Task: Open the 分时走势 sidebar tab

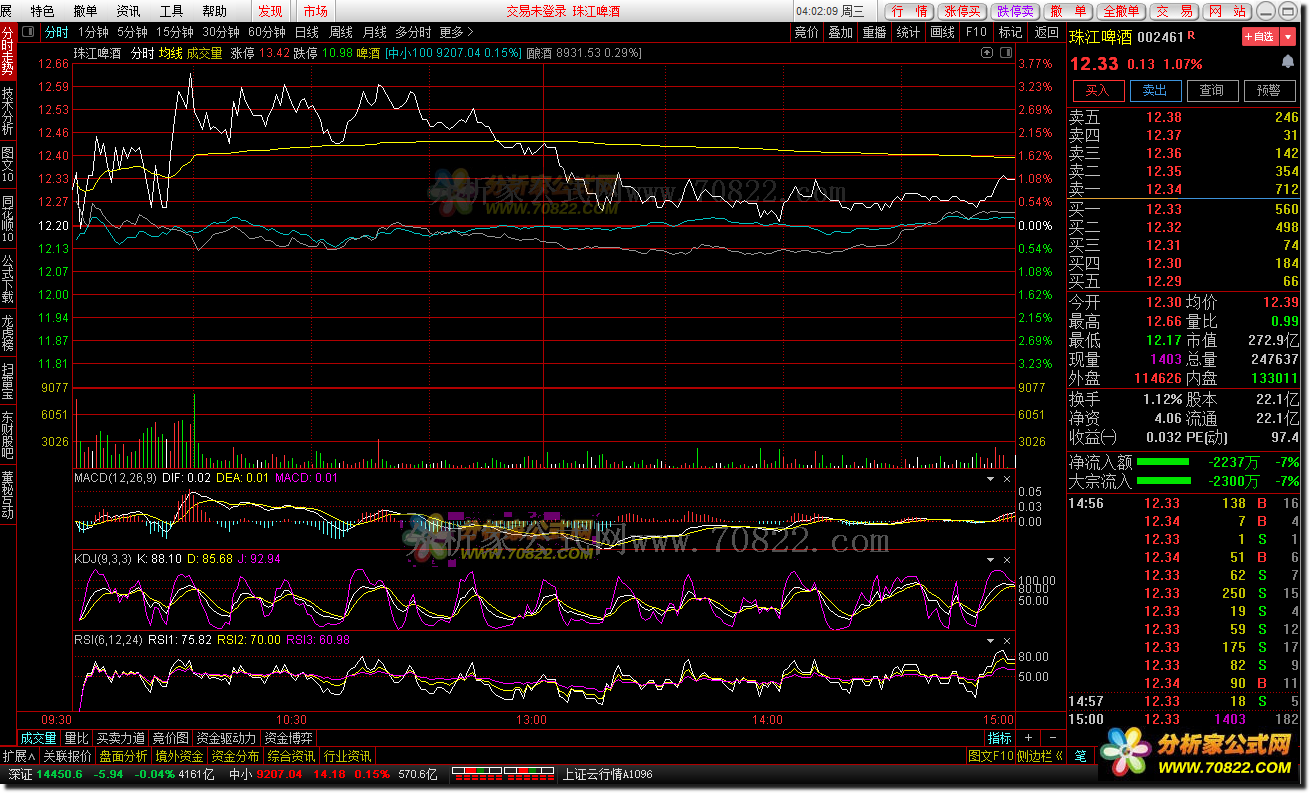Action: (8, 49)
